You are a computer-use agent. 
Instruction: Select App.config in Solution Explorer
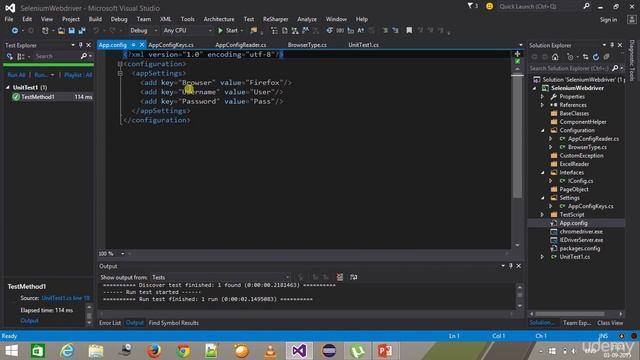click(573, 223)
